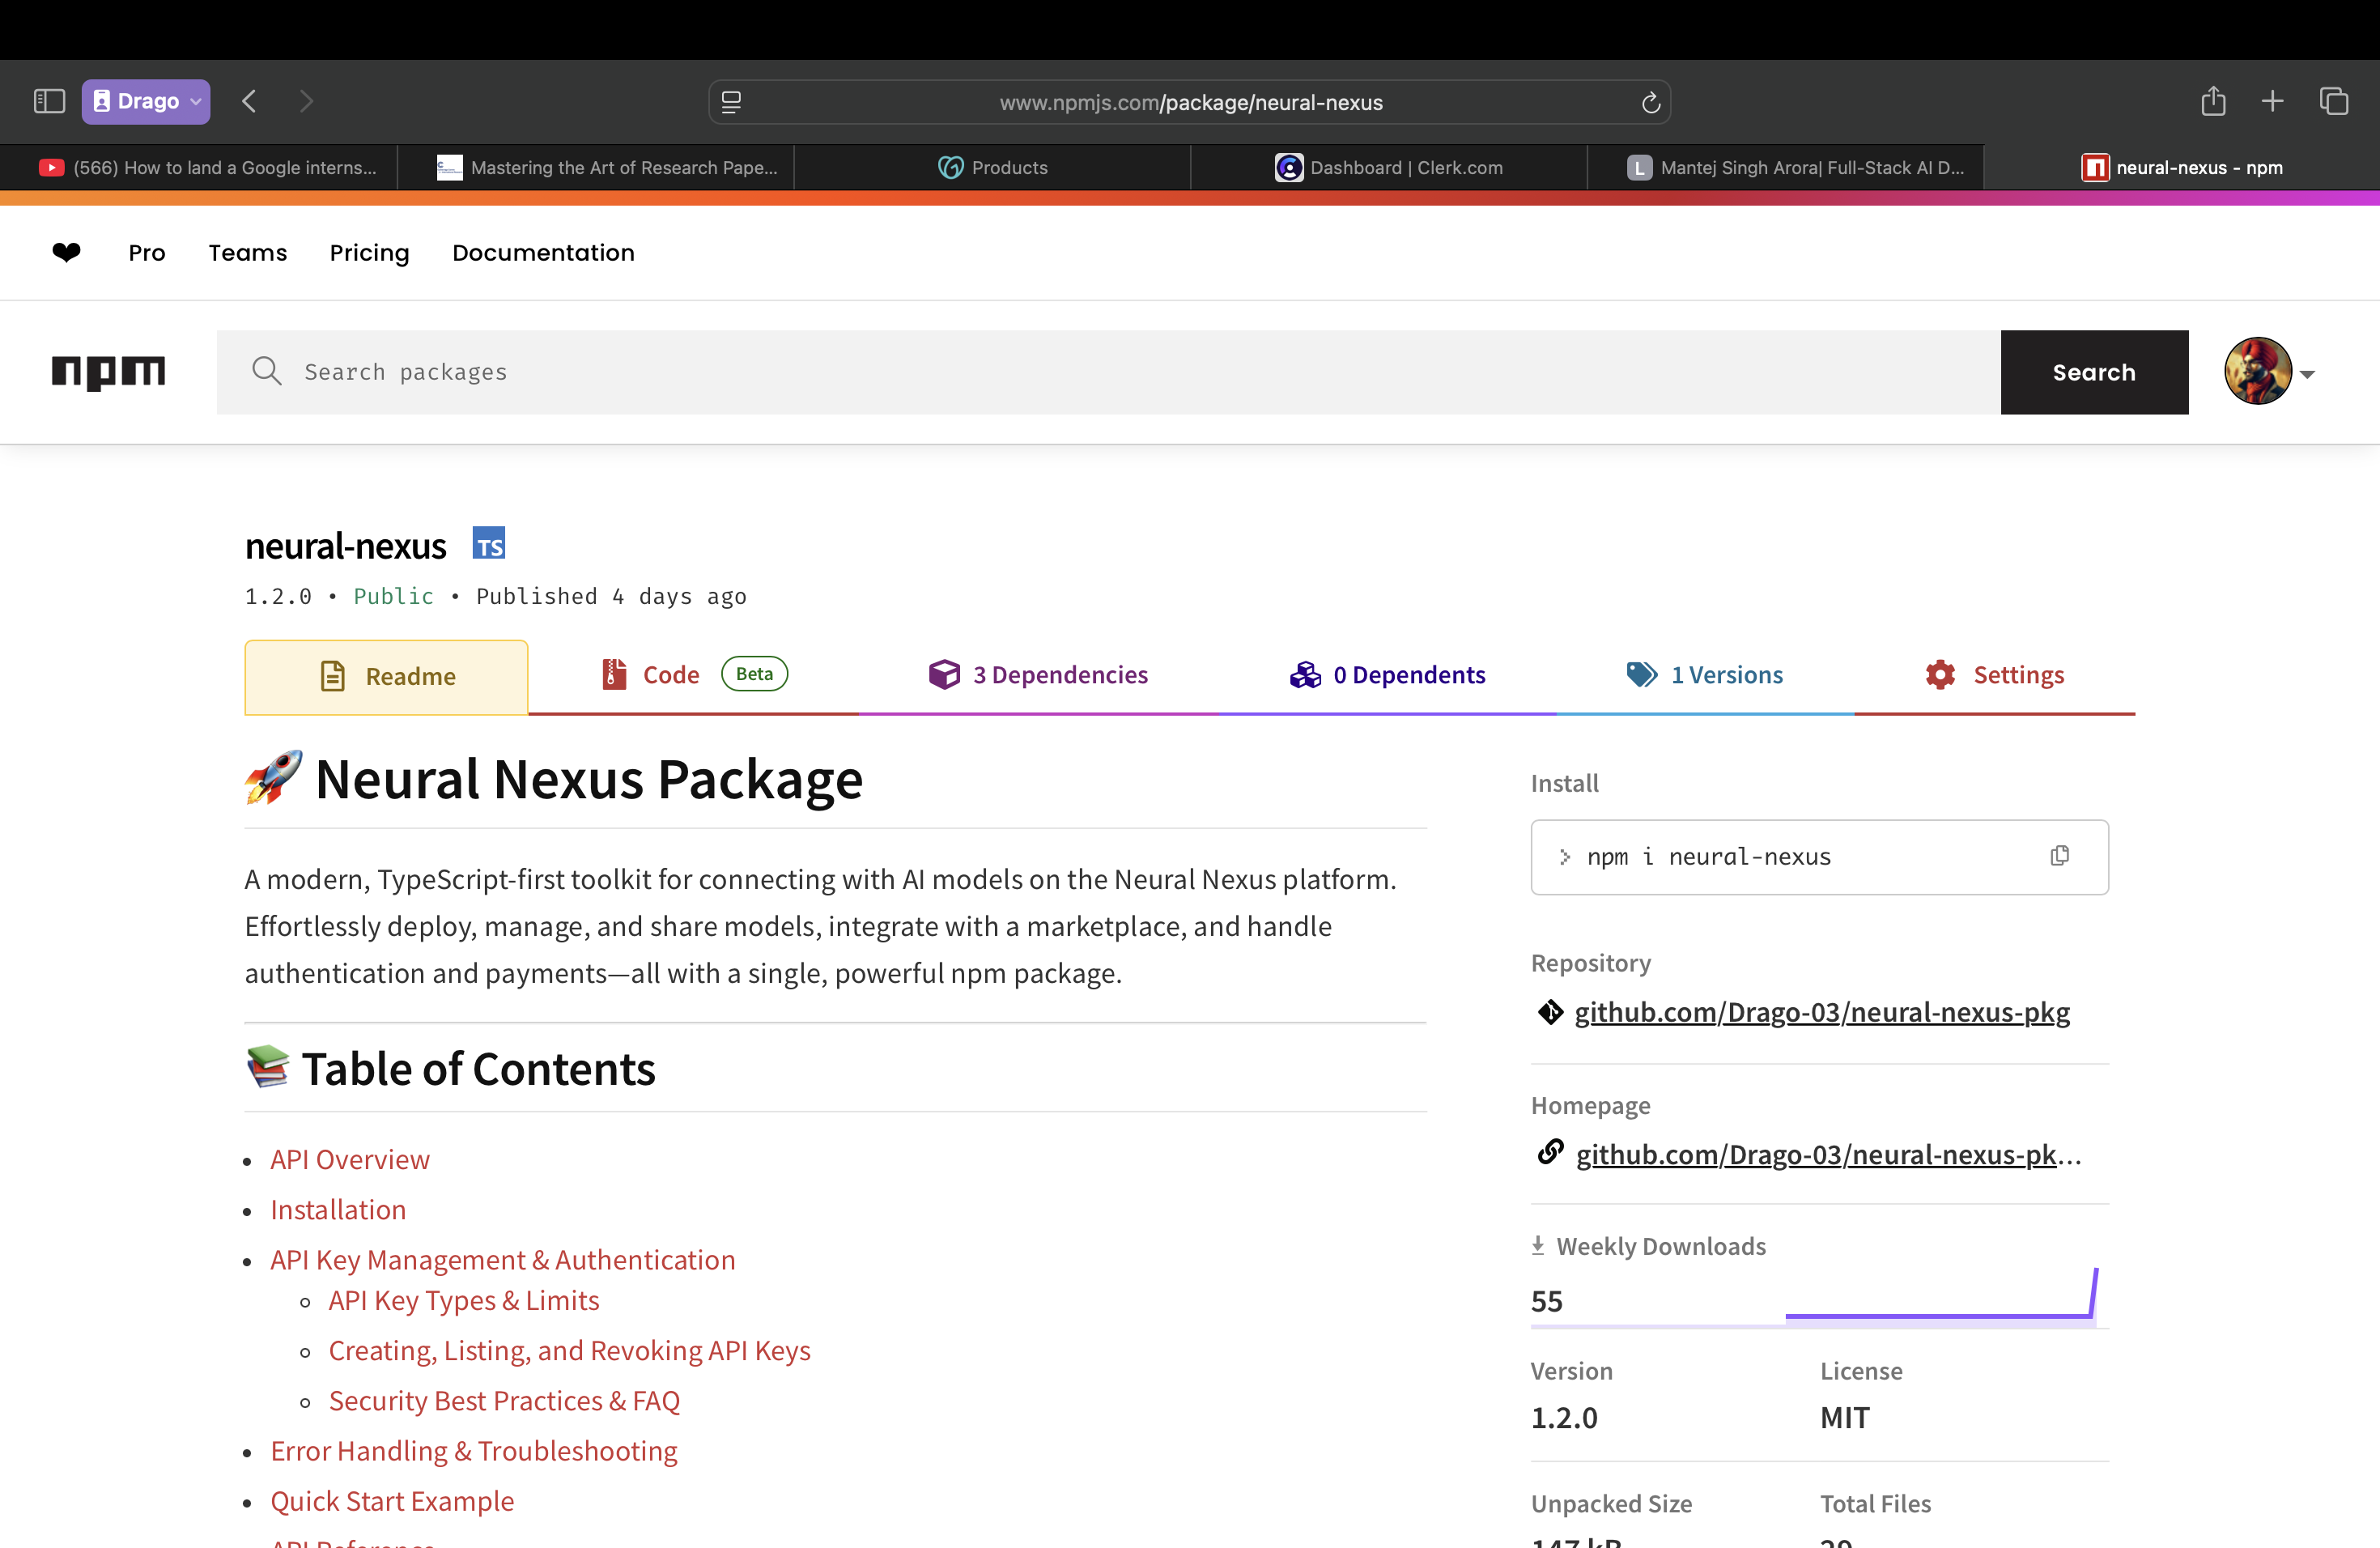Viewport: 2380px width, 1548px height.
Task: Switch to Mastering the Art of Research Paper tab
Action: pos(596,167)
